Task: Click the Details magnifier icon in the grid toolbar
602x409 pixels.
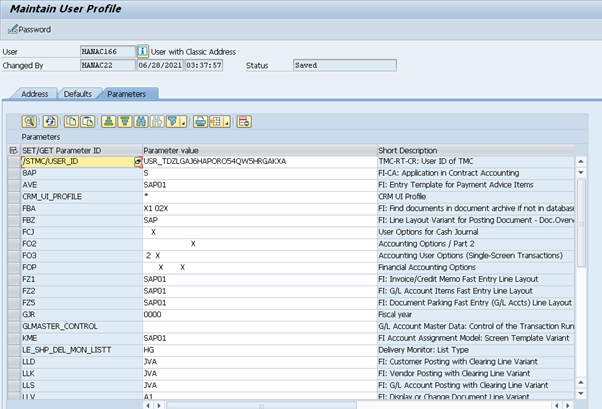Action: coord(30,121)
